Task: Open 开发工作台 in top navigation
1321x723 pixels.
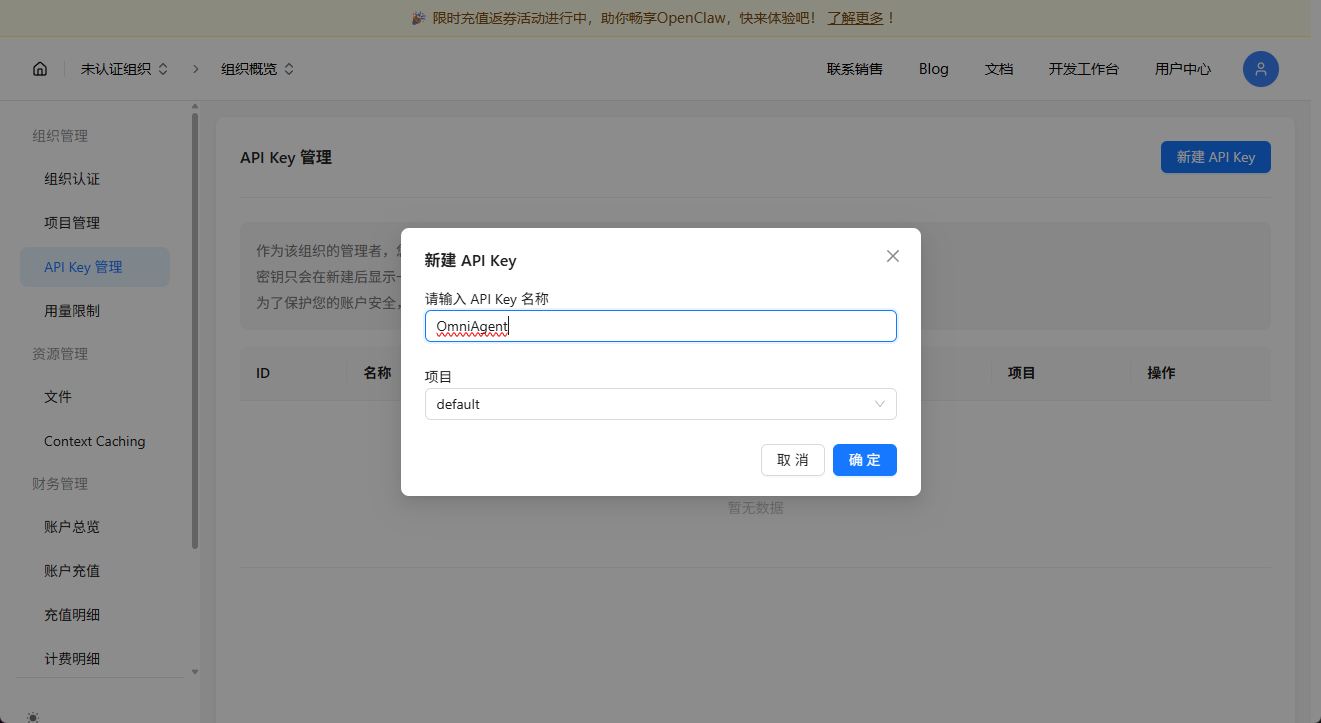Action: 1083,69
